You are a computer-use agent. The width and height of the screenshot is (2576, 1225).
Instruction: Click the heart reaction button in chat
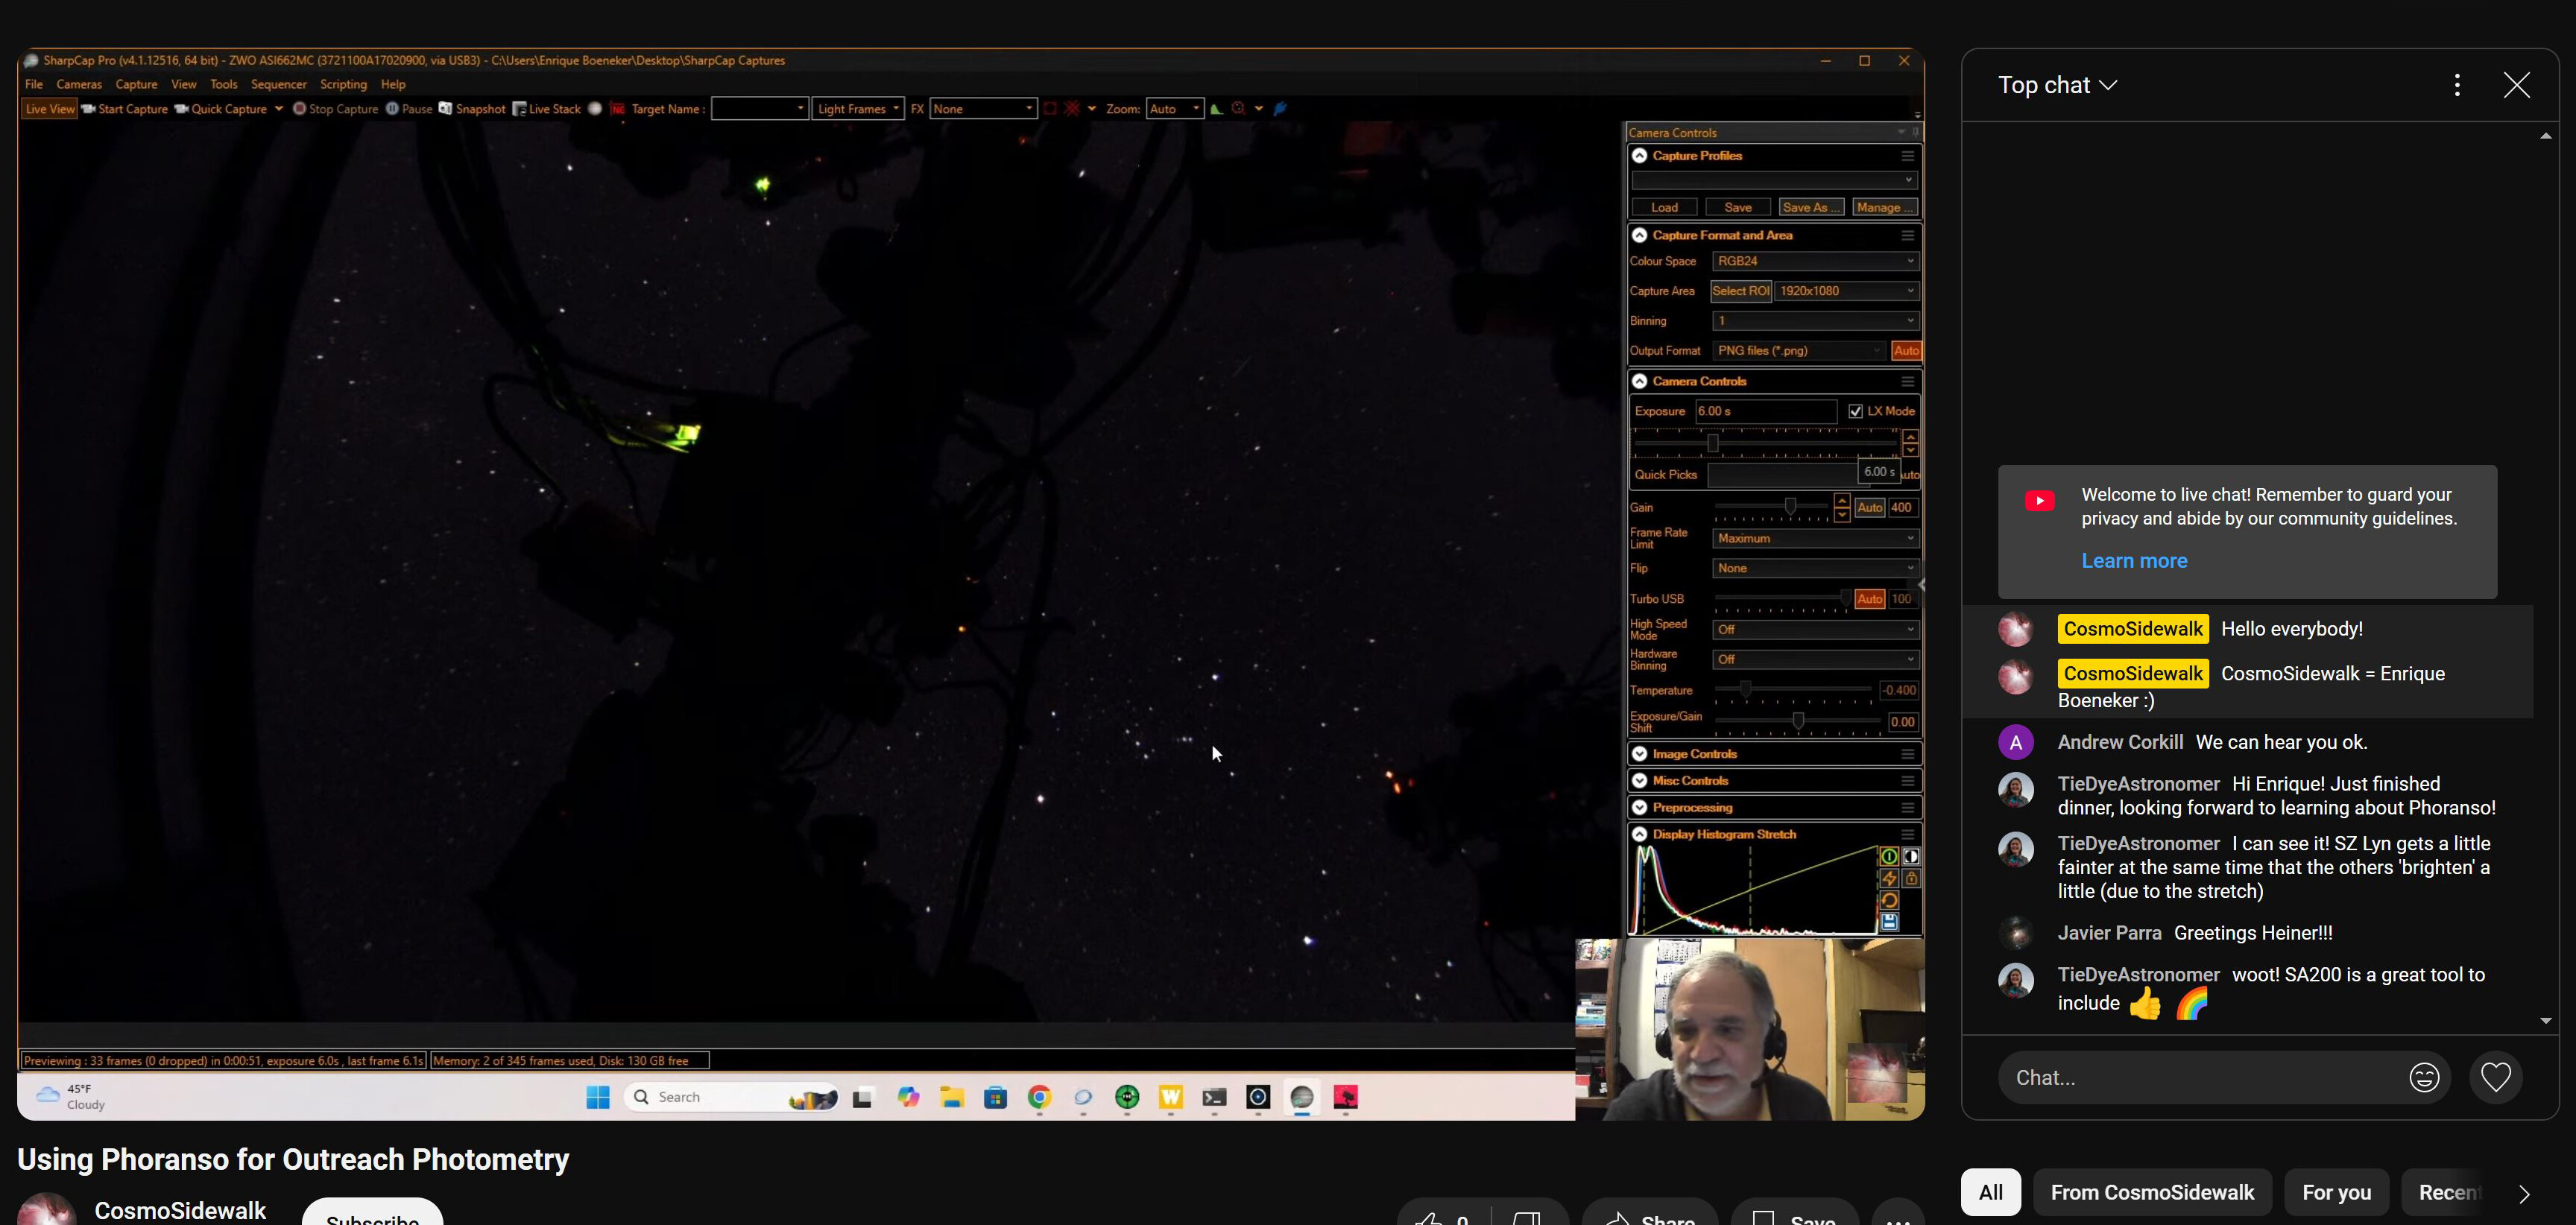[x=2496, y=1077]
